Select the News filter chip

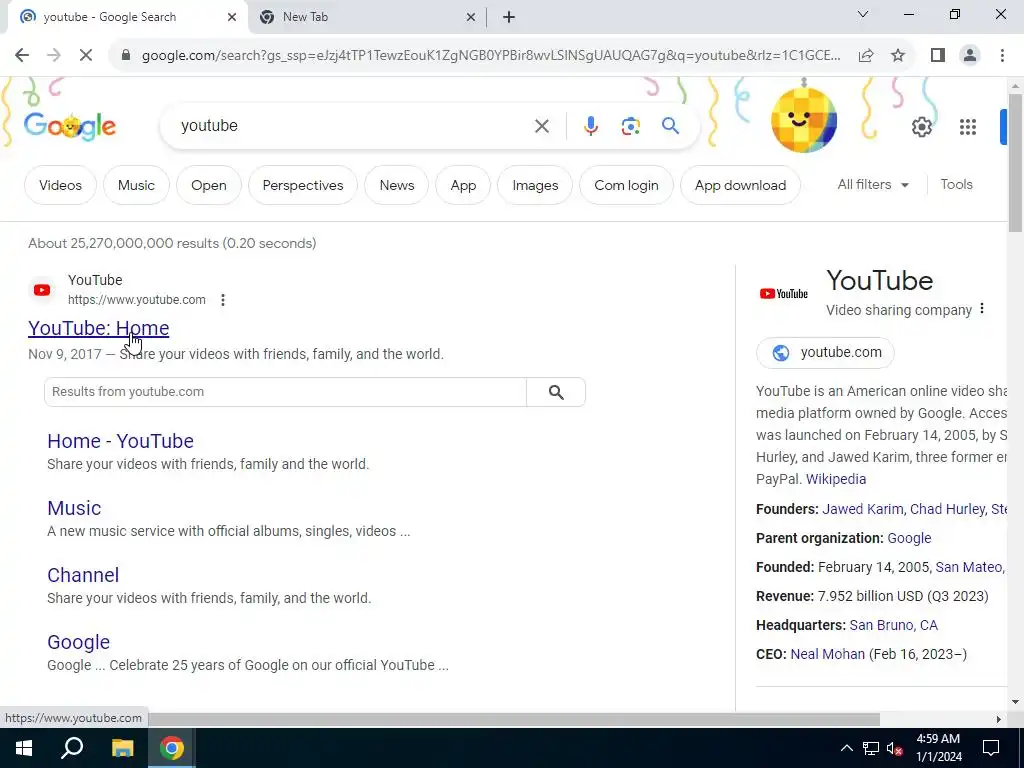click(396, 185)
